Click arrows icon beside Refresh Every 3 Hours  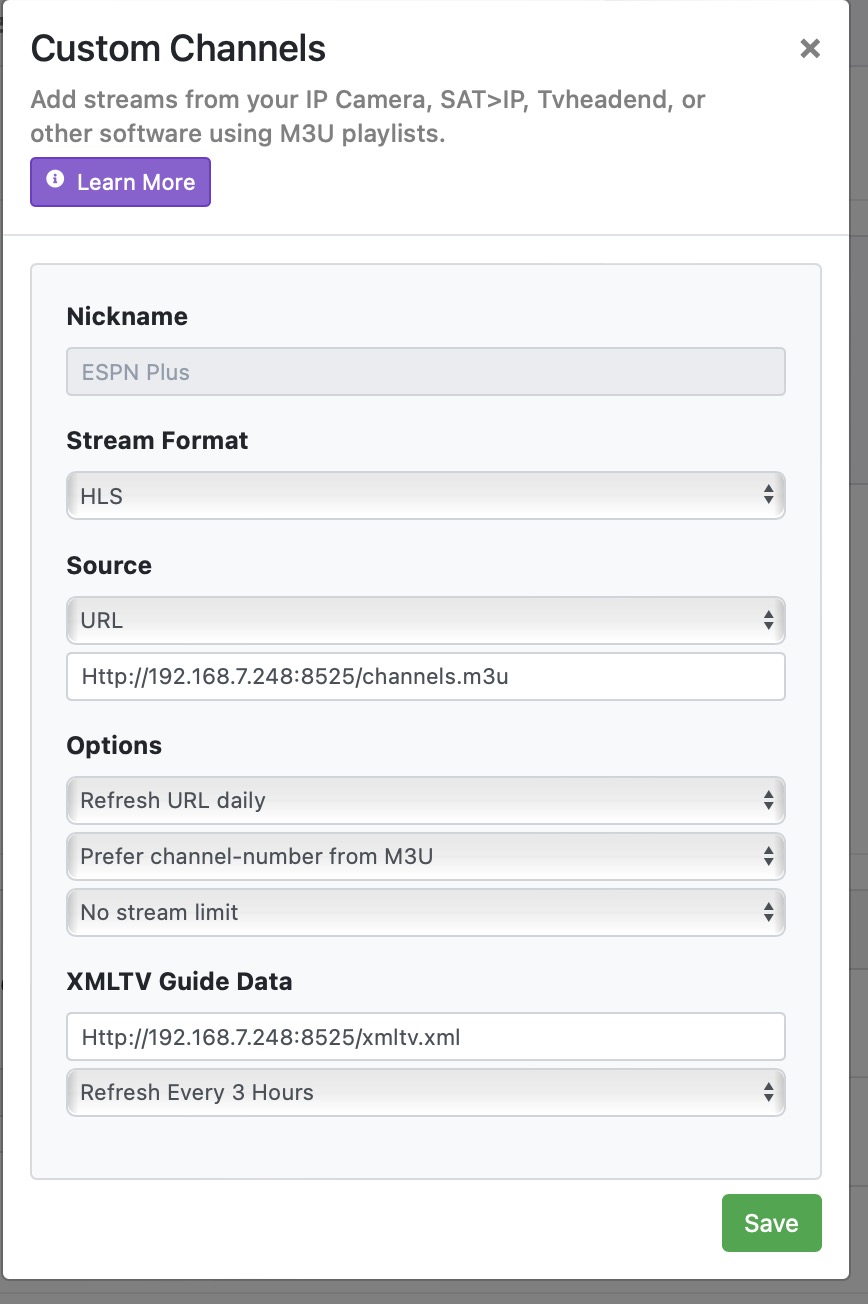click(x=768, y=1092)
